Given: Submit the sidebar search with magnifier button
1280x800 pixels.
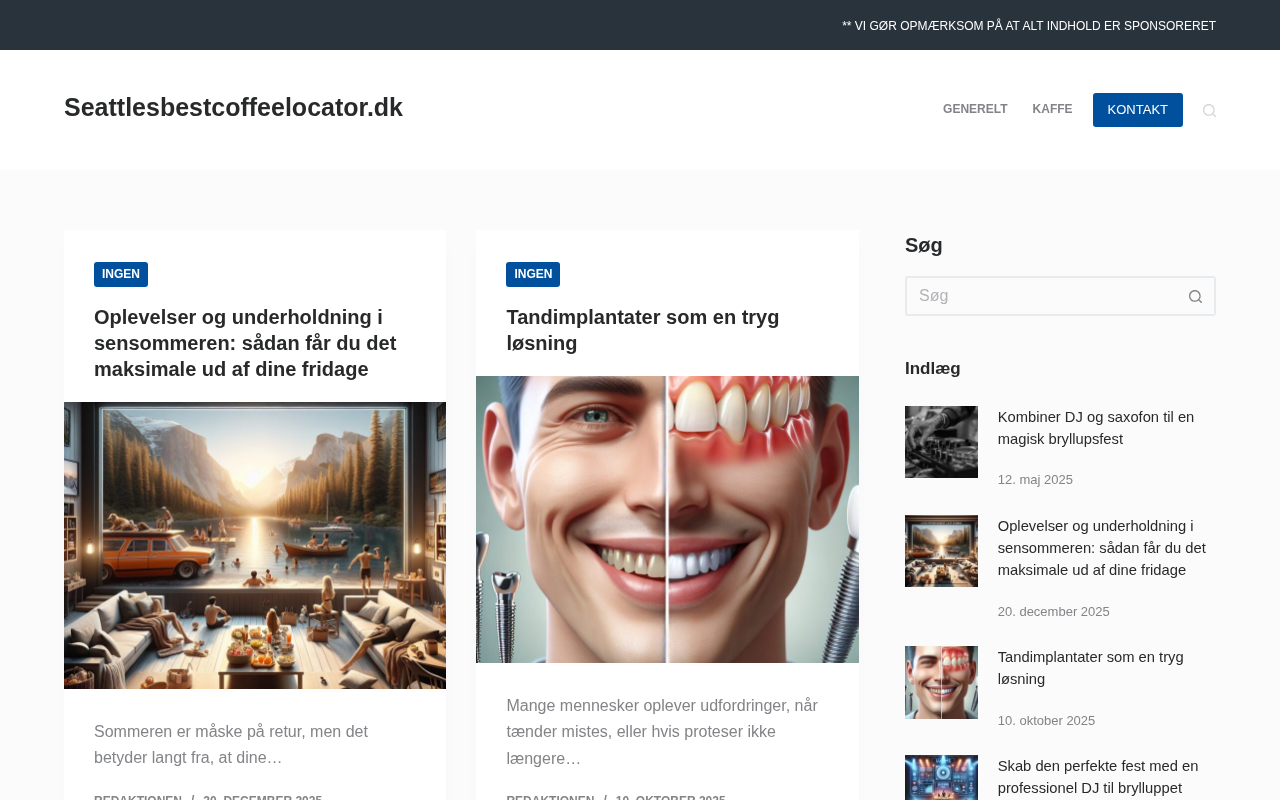Looking at the screenshot, I should point(1195,296).
